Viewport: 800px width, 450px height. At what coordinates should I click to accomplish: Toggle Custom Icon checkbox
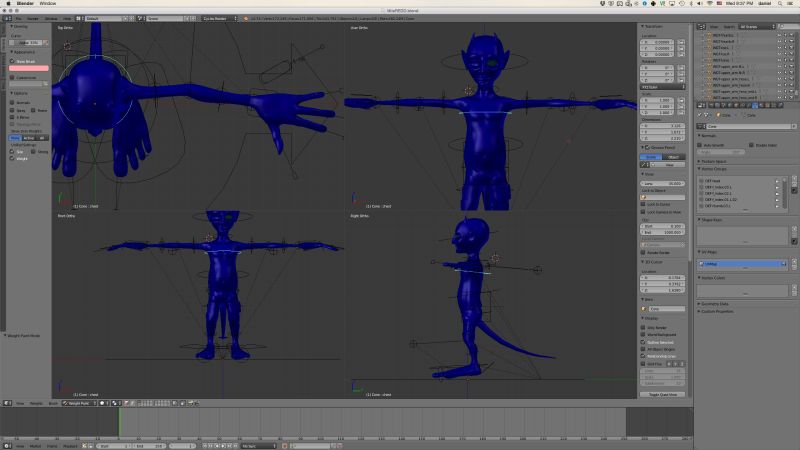click(11, 78)
